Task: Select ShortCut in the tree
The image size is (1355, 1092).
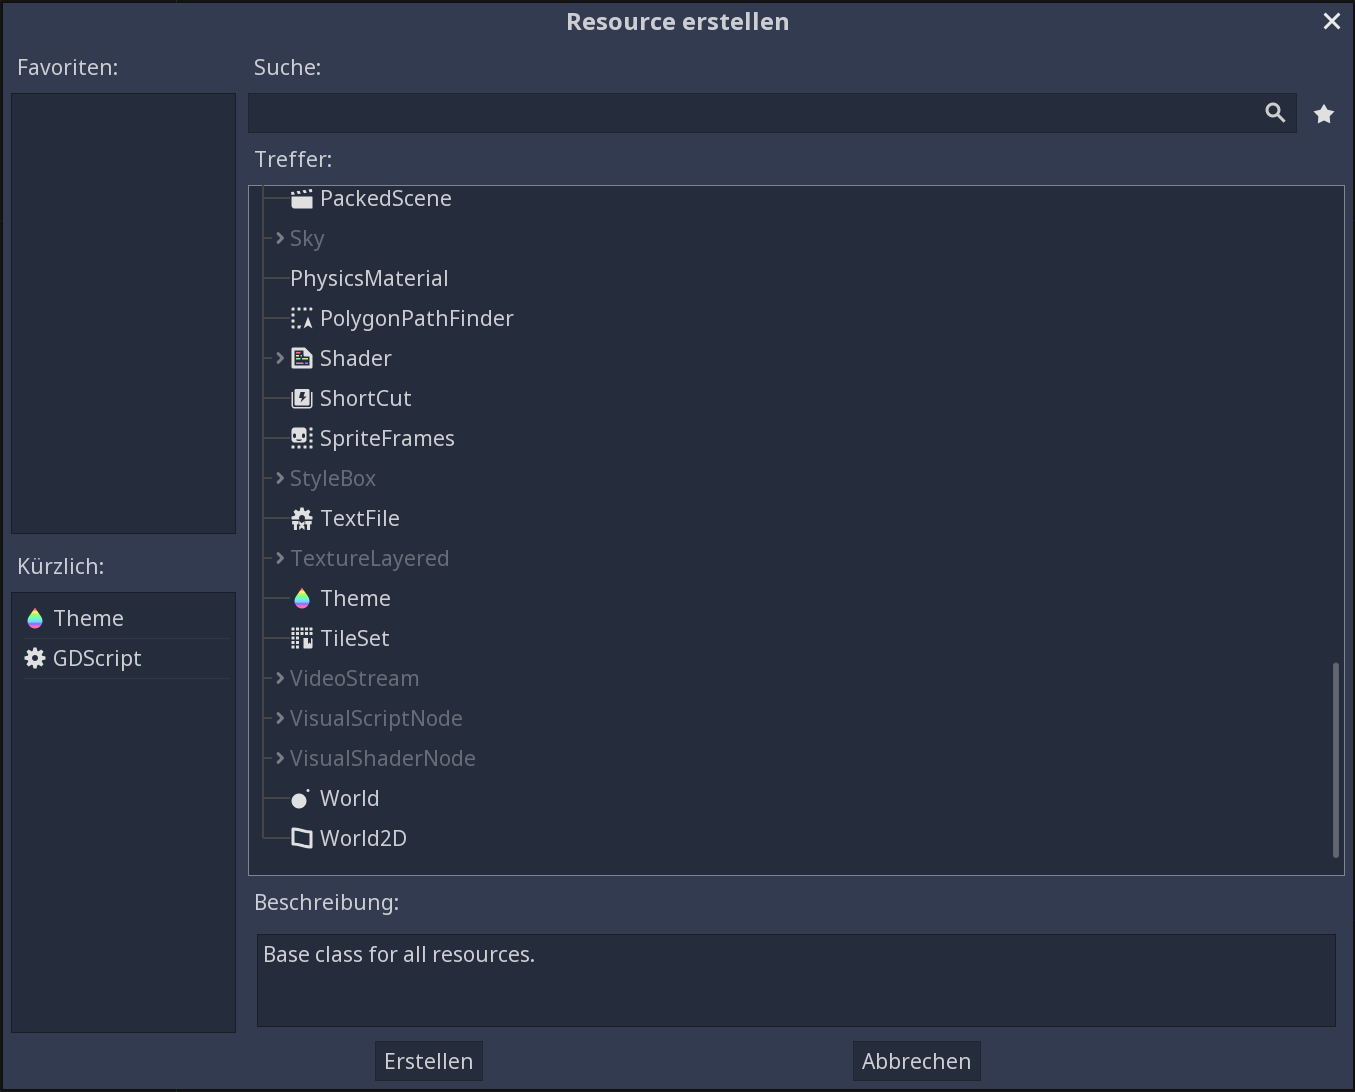Action: [366, 398]
